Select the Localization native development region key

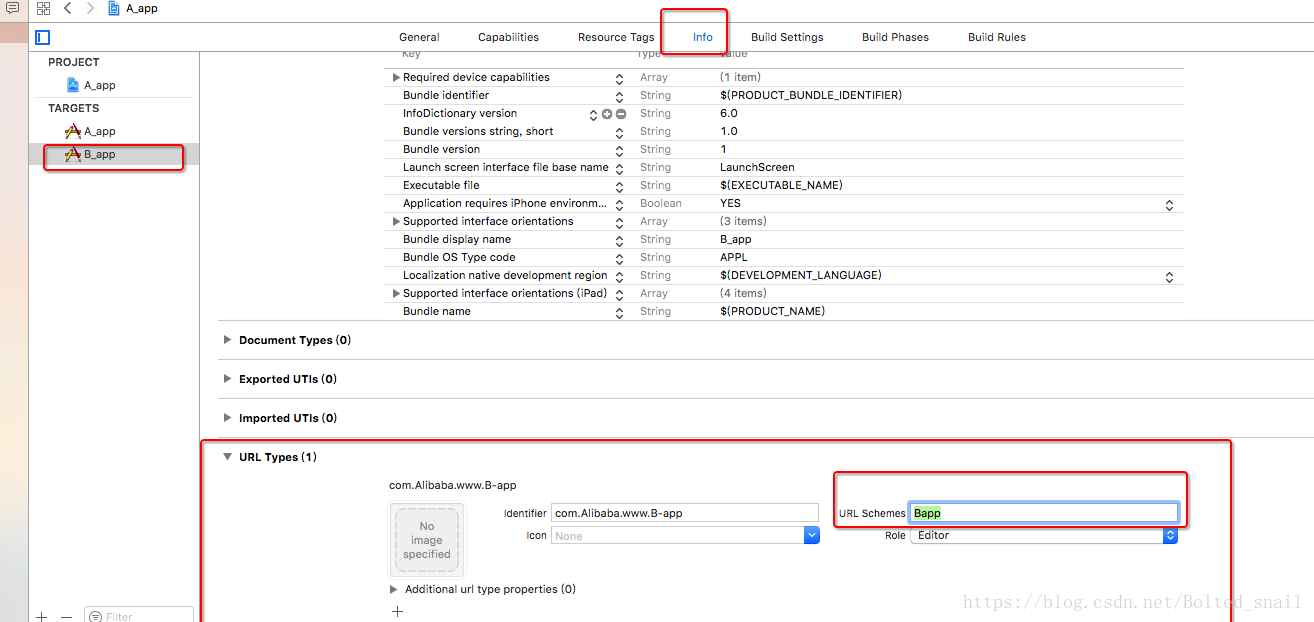[505, 276]
